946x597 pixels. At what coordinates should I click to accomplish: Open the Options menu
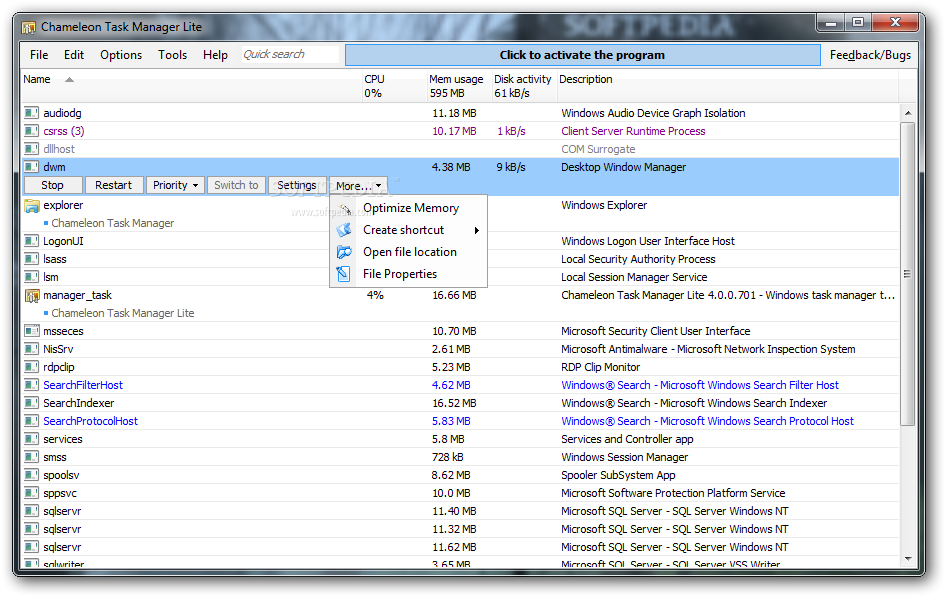[121, 55]
